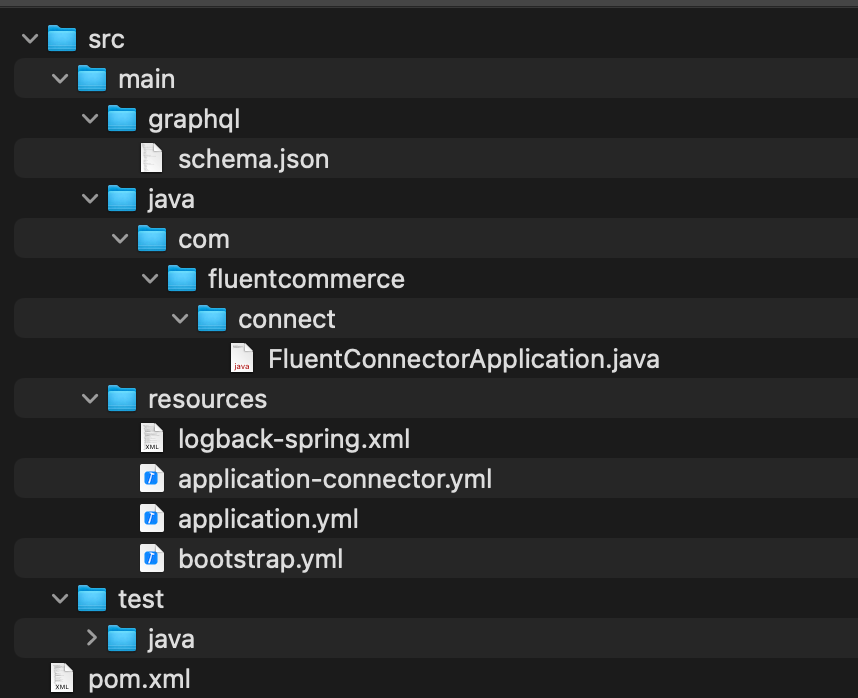The image size is (858, 698).
Task: Click the bootstrap.yml file icon
Action: (x=152, y=558)
